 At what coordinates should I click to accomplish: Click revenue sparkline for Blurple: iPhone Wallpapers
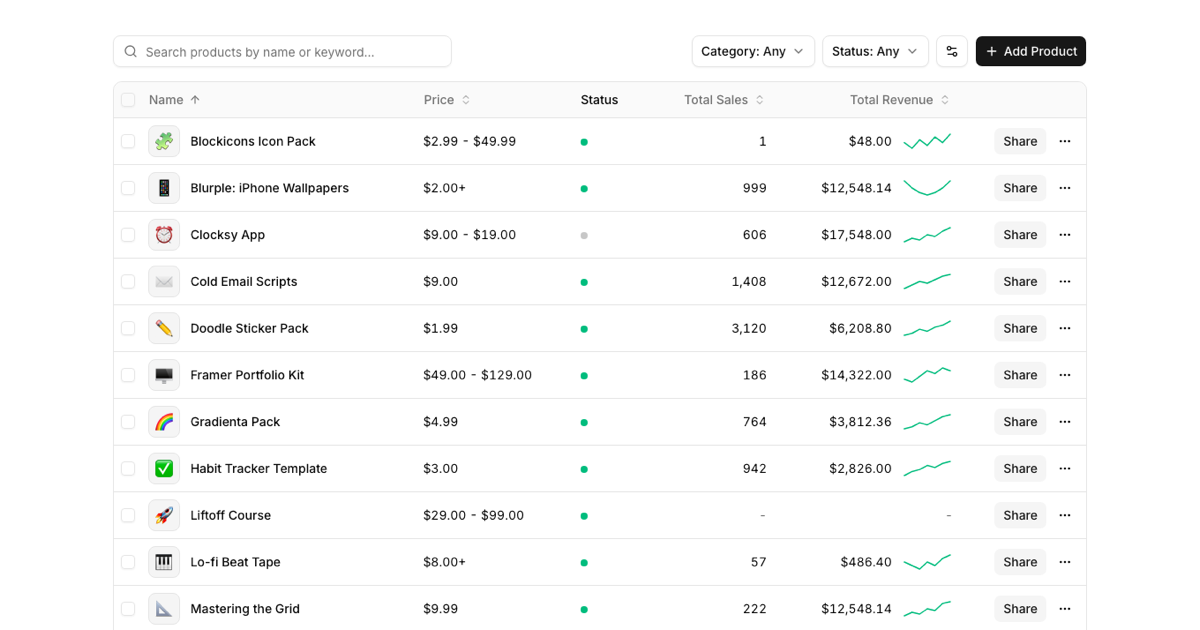coord(927,188)
